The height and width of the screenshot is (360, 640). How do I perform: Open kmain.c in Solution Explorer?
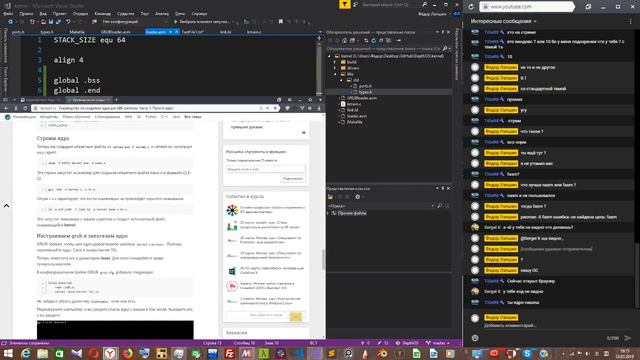click(x=354, y=104)
